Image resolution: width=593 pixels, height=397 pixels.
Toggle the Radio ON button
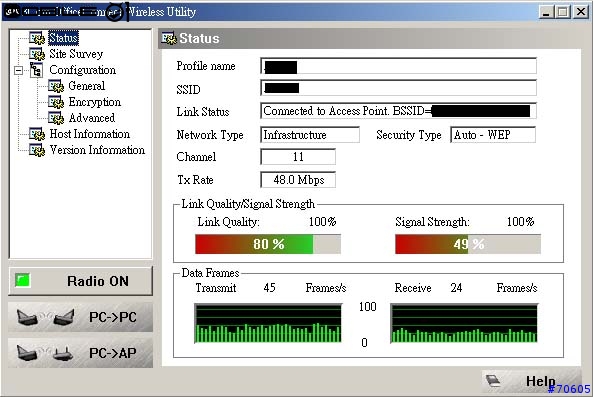coord(81,281)
